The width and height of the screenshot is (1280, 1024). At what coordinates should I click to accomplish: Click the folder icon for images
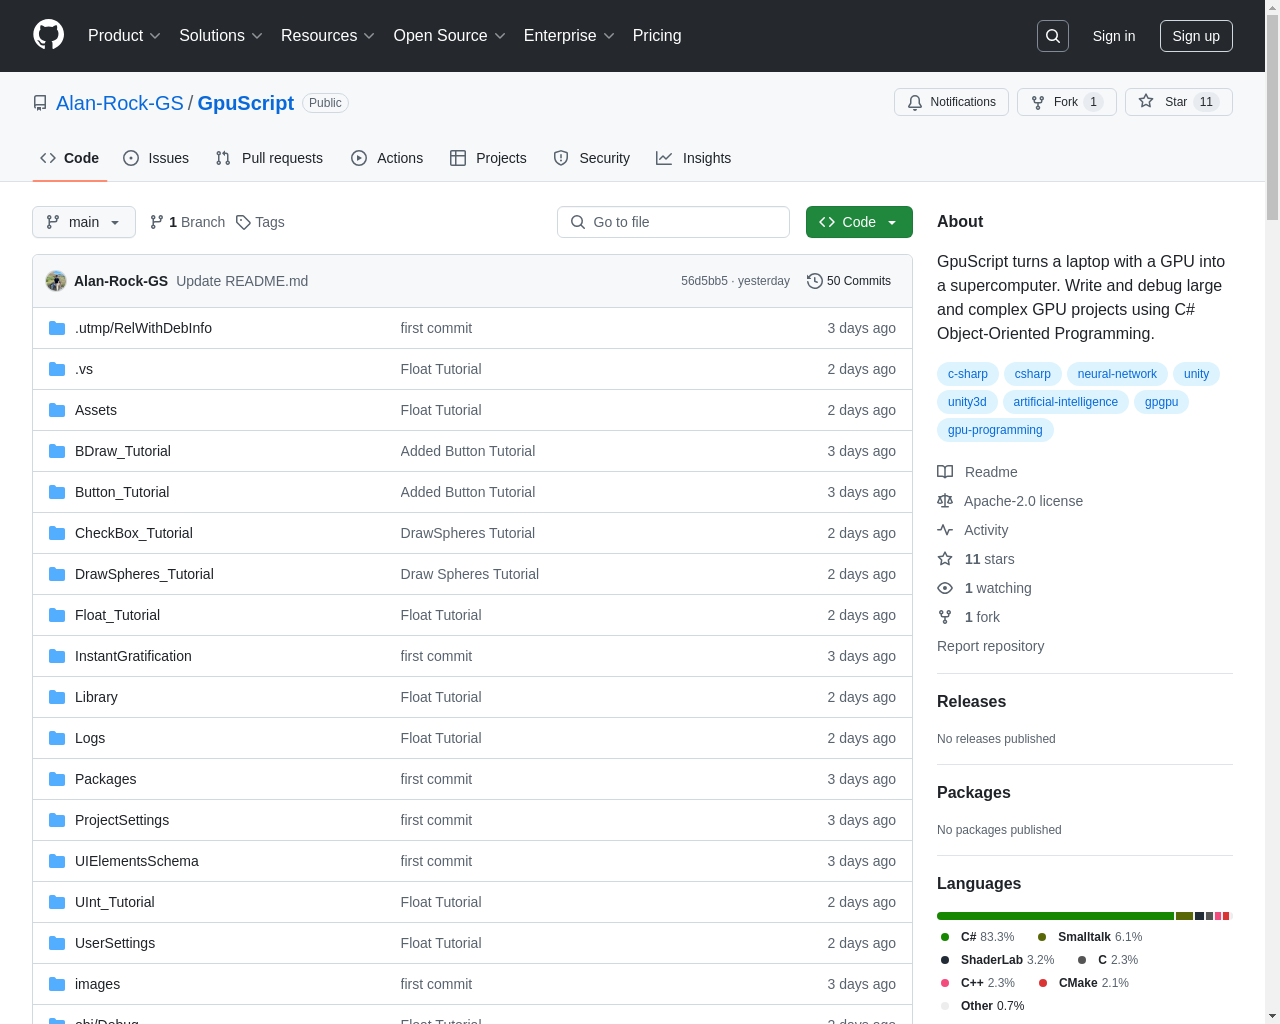(57, 984)
